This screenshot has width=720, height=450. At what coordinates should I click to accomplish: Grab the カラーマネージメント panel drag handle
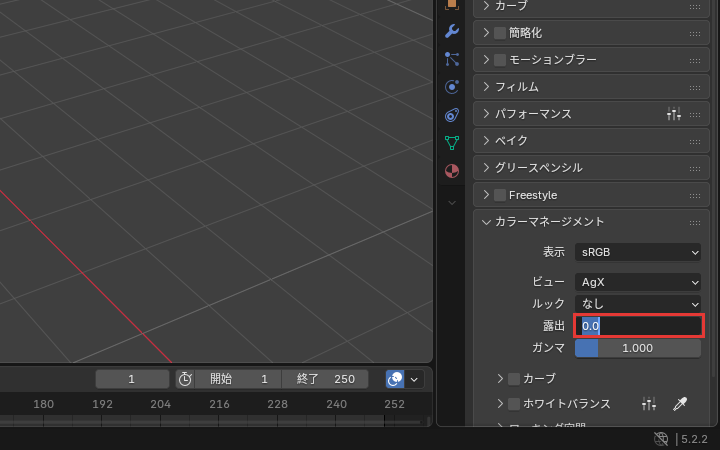(x=695, y=223)
